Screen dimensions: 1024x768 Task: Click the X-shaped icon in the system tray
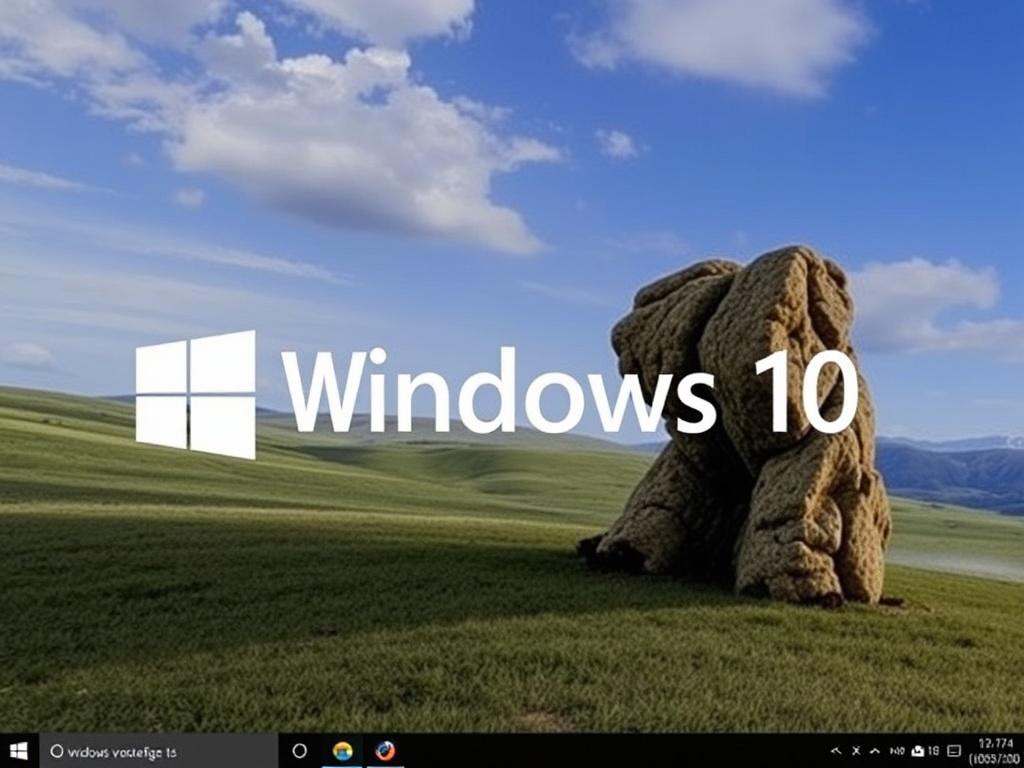coord(856,750)
